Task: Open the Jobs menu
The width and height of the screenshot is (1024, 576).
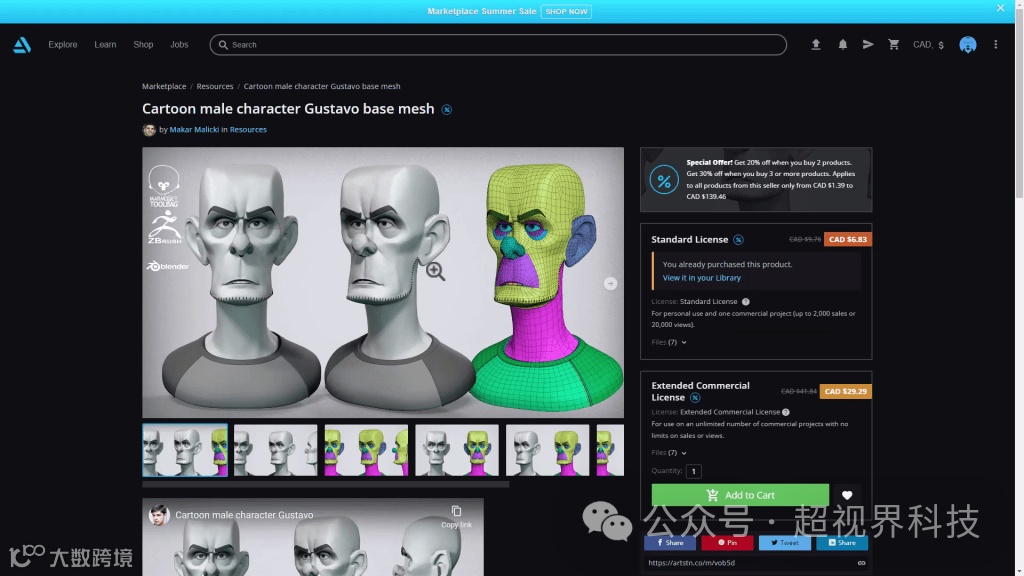Action: point(179,44)
